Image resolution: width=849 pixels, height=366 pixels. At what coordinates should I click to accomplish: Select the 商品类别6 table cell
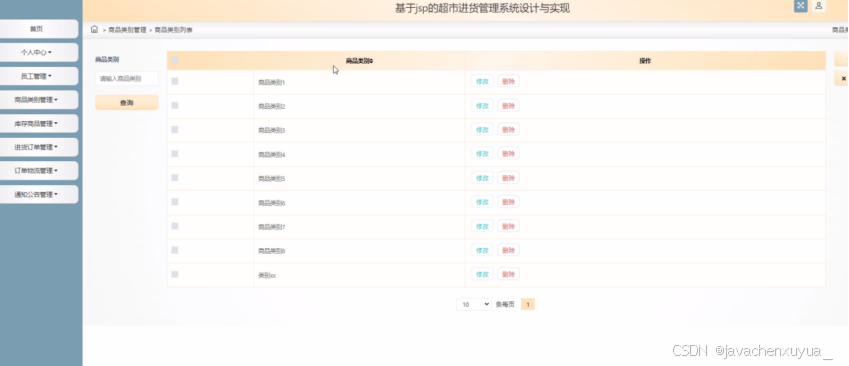359,203
